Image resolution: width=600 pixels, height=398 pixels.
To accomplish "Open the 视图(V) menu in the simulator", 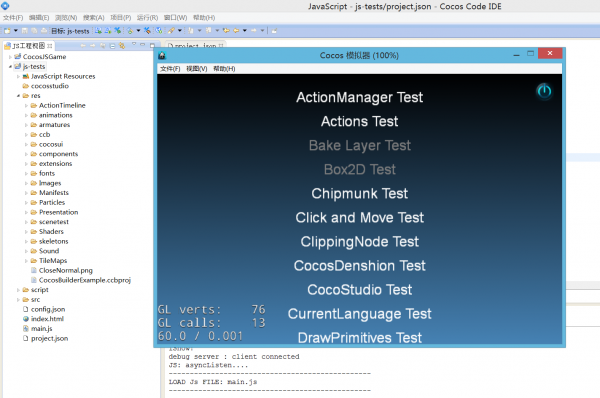I will point(197,69).
